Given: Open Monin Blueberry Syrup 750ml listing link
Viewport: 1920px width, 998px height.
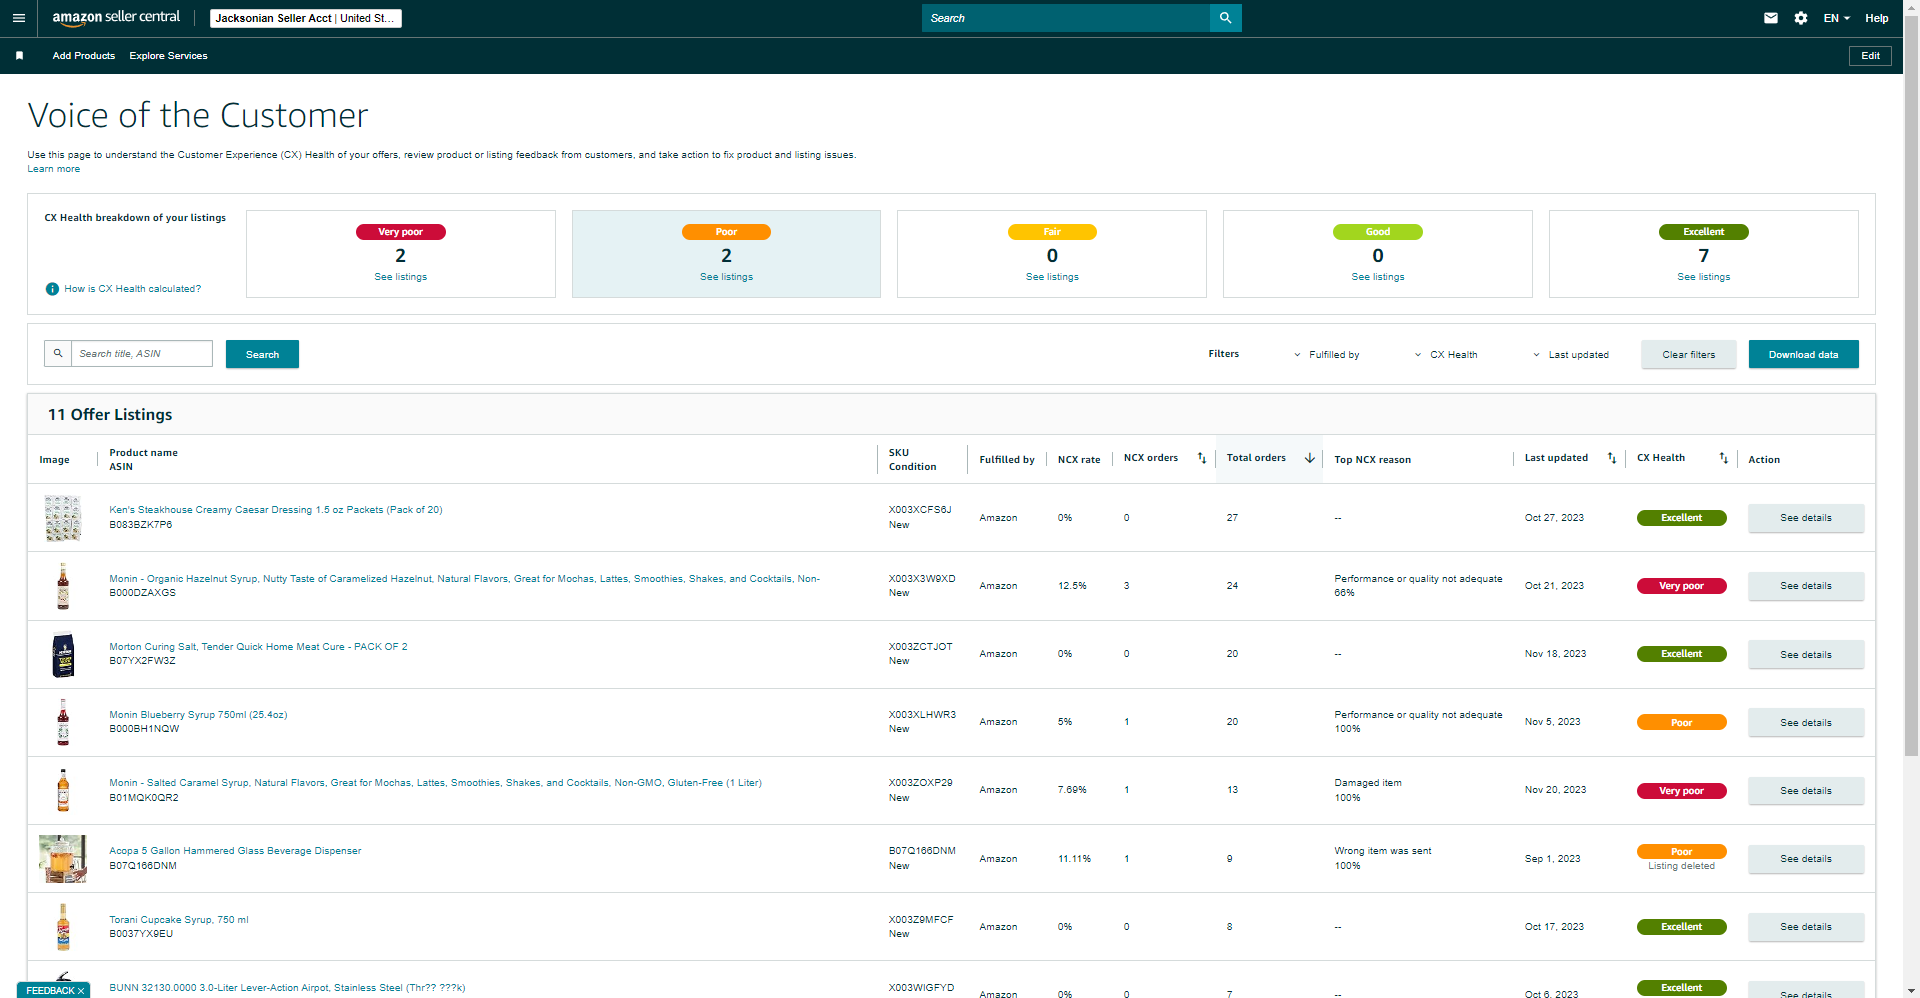Looking at the screenshot, I should pos(198,715).
